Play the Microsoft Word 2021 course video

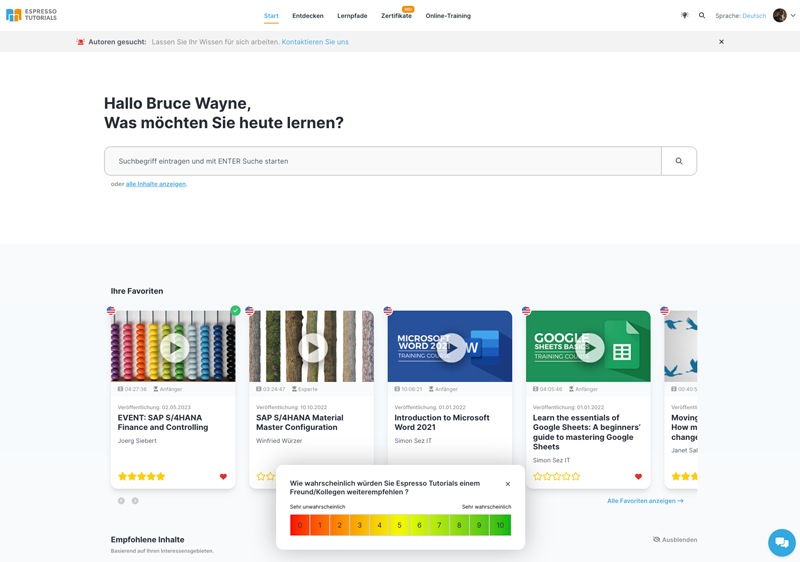pyautogui.click(x=451, y=348)
